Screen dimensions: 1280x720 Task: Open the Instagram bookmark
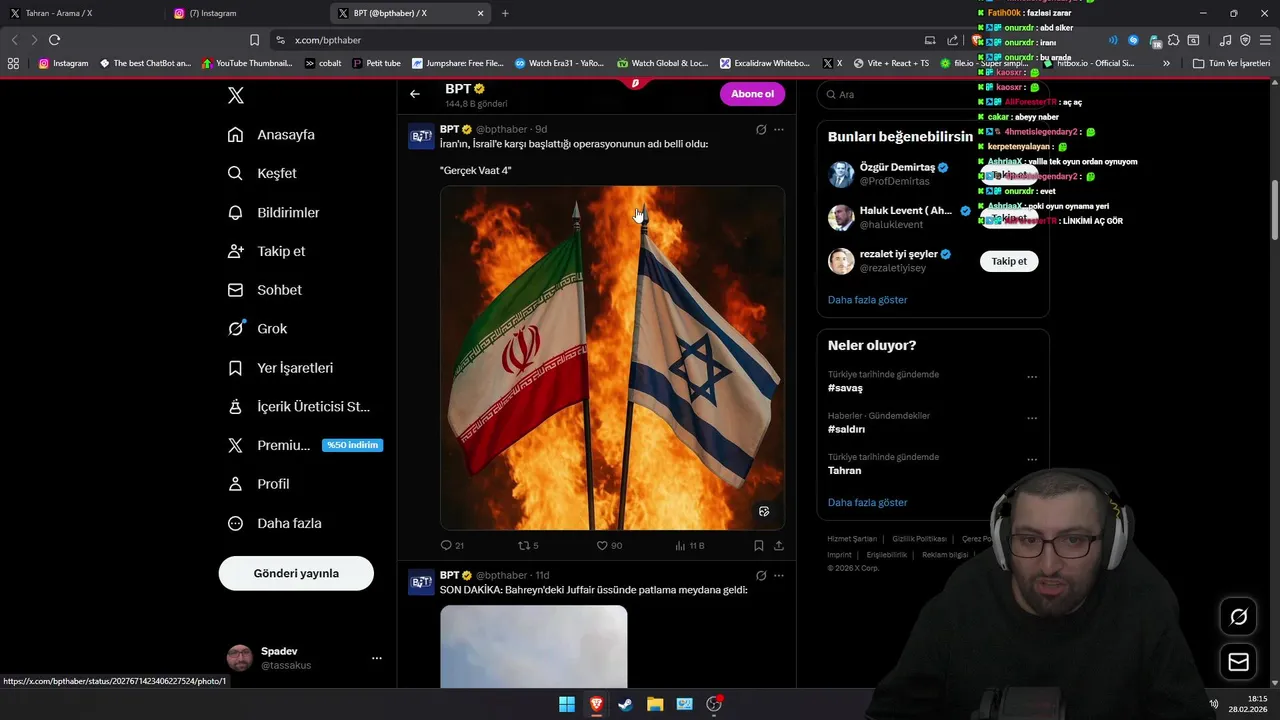pyautogui.click(x=63, y=63)
